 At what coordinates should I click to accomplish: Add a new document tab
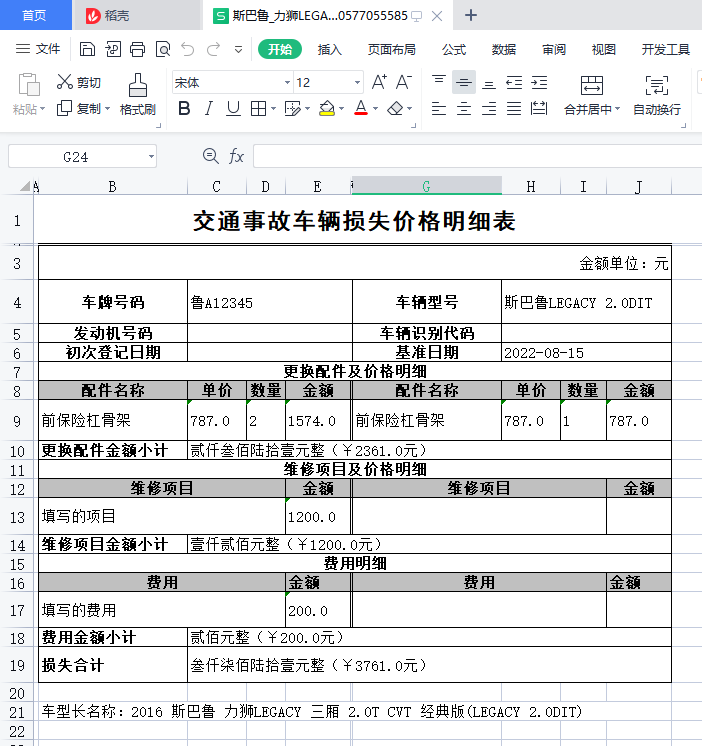pyautogui.click(x=471, y=15)
